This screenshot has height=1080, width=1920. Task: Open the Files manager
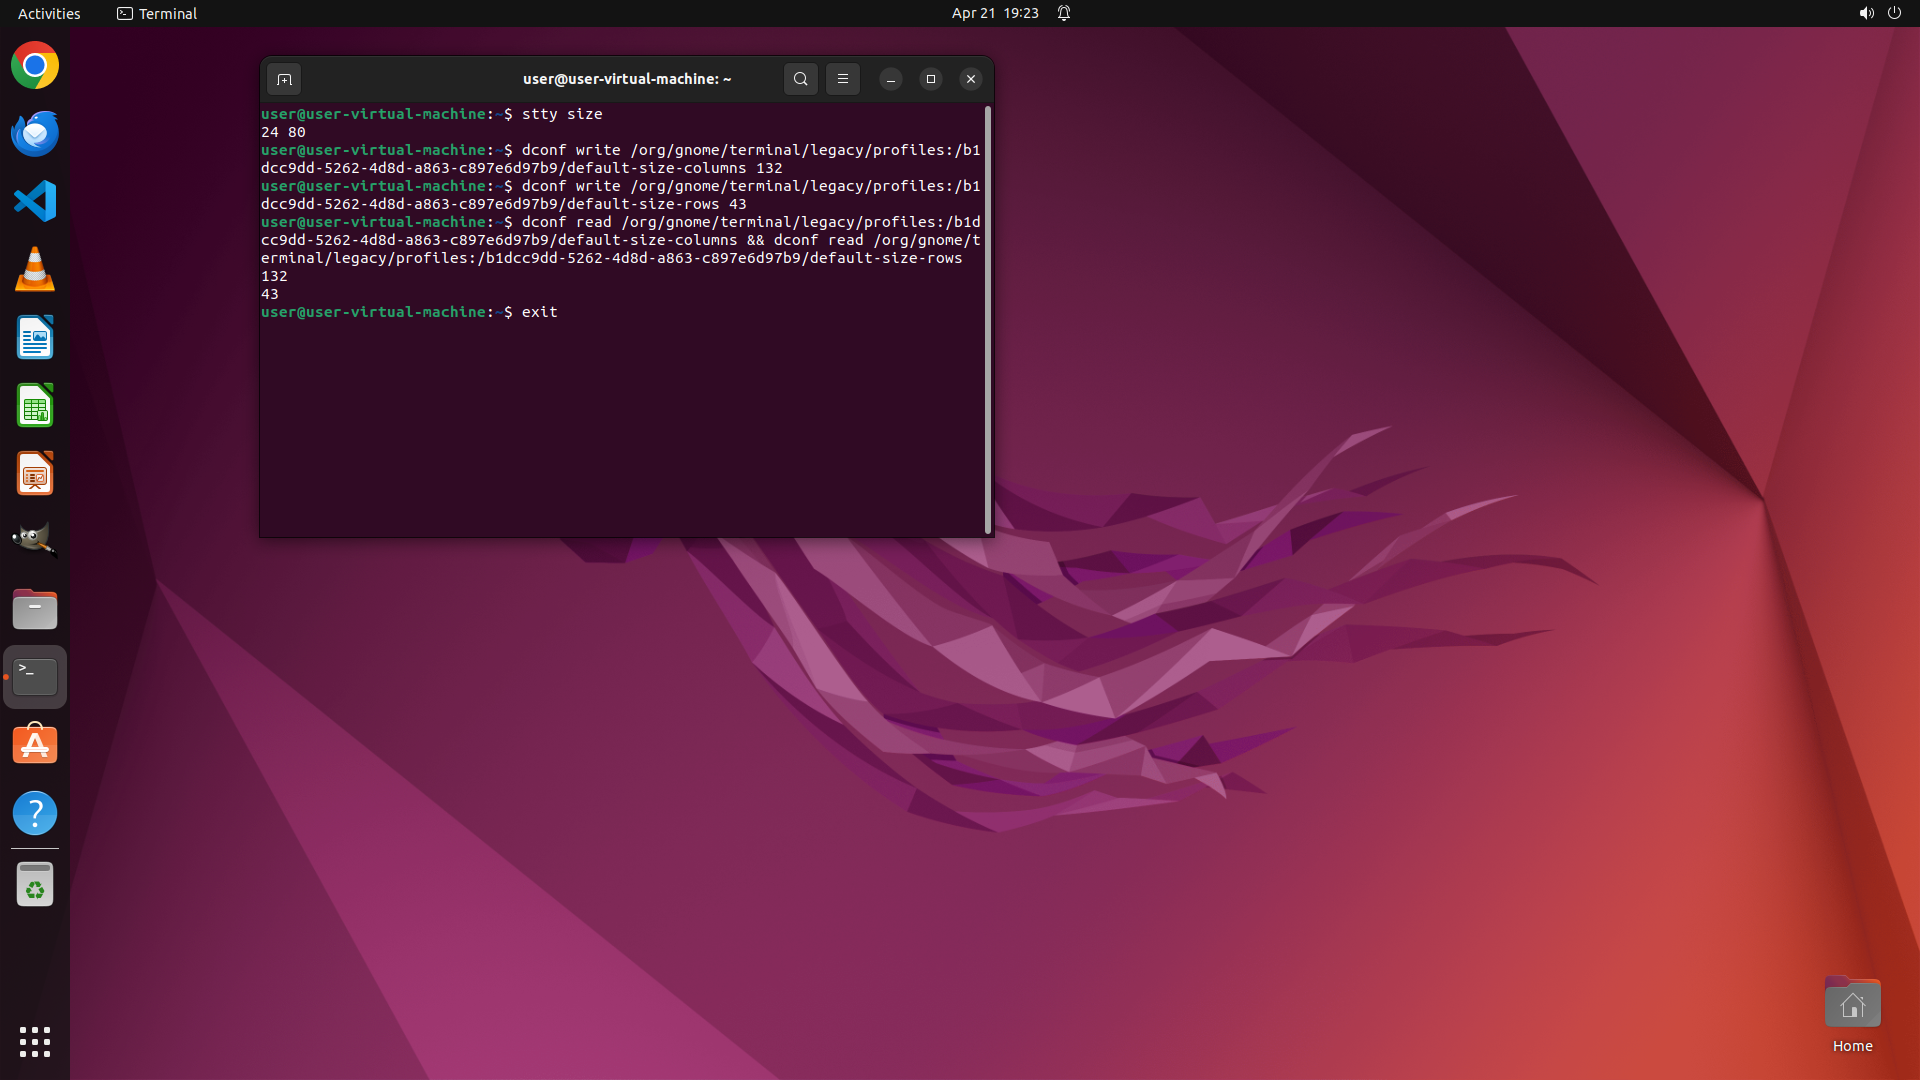click(35, 609)
